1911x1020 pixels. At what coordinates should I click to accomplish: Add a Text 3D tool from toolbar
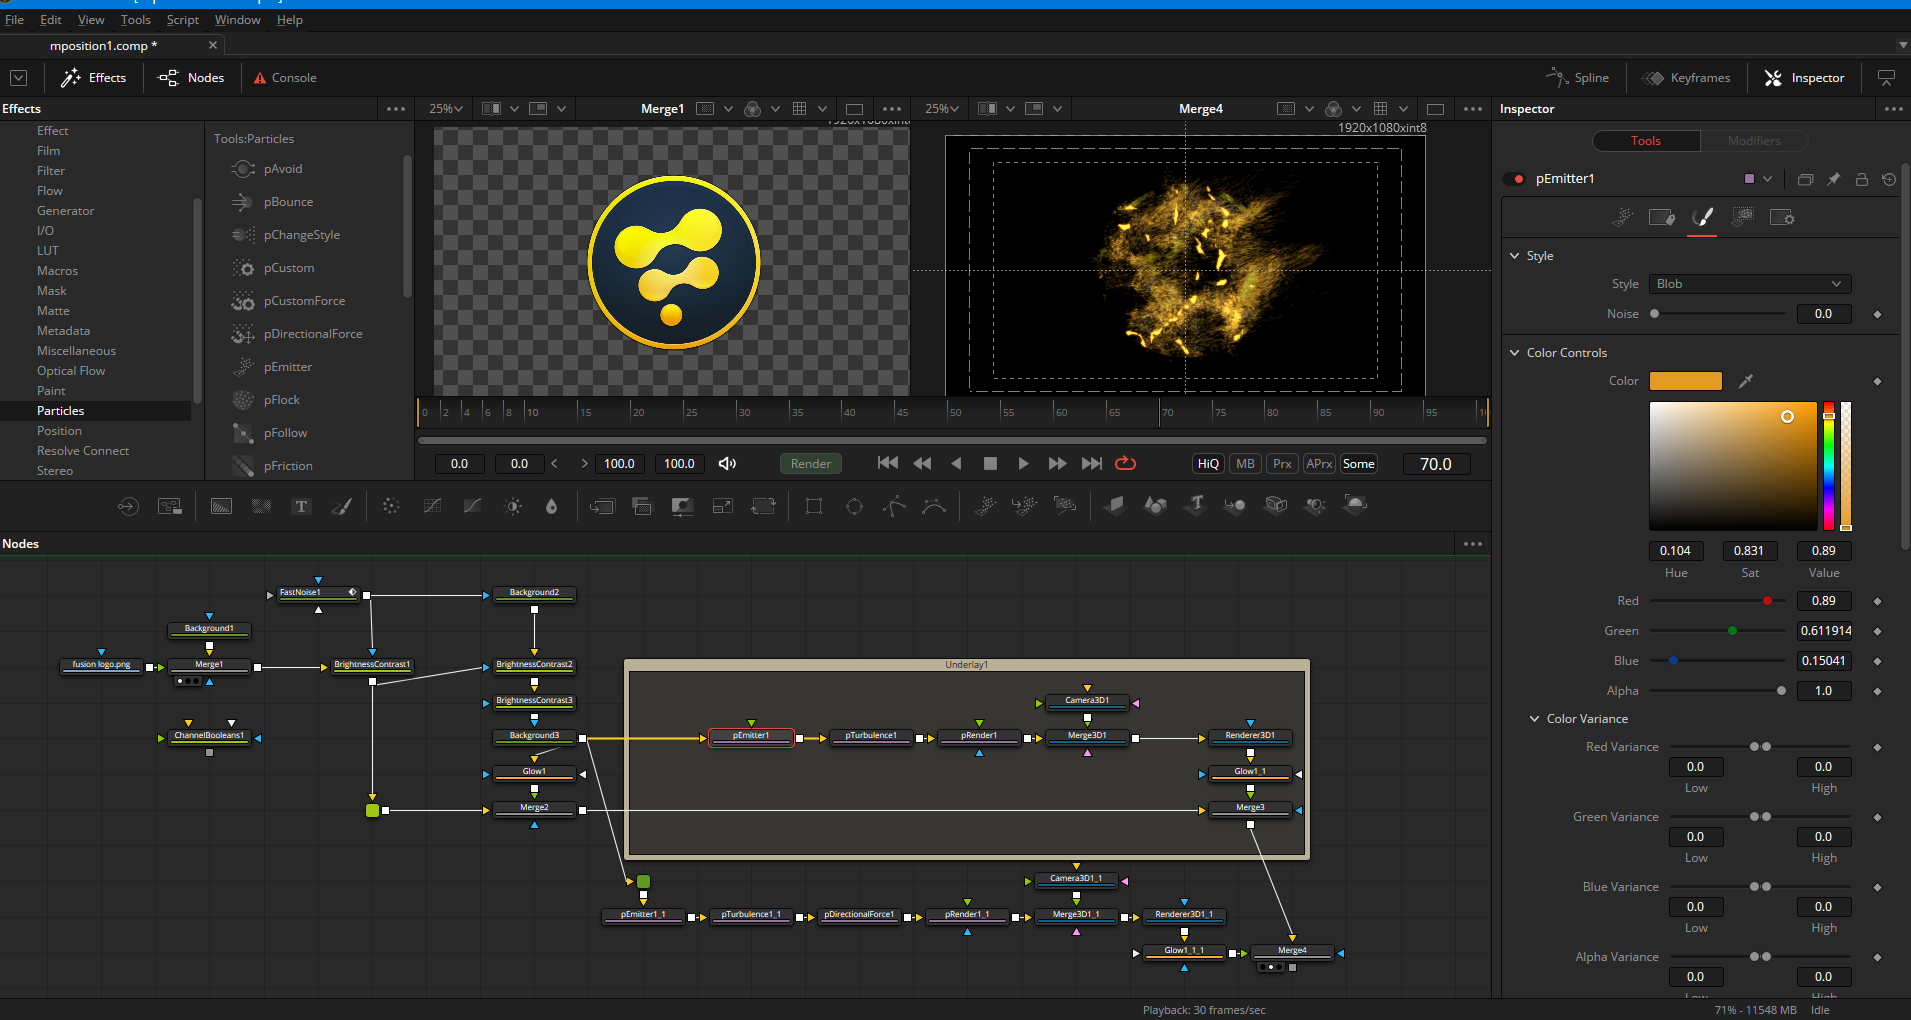1196,504
